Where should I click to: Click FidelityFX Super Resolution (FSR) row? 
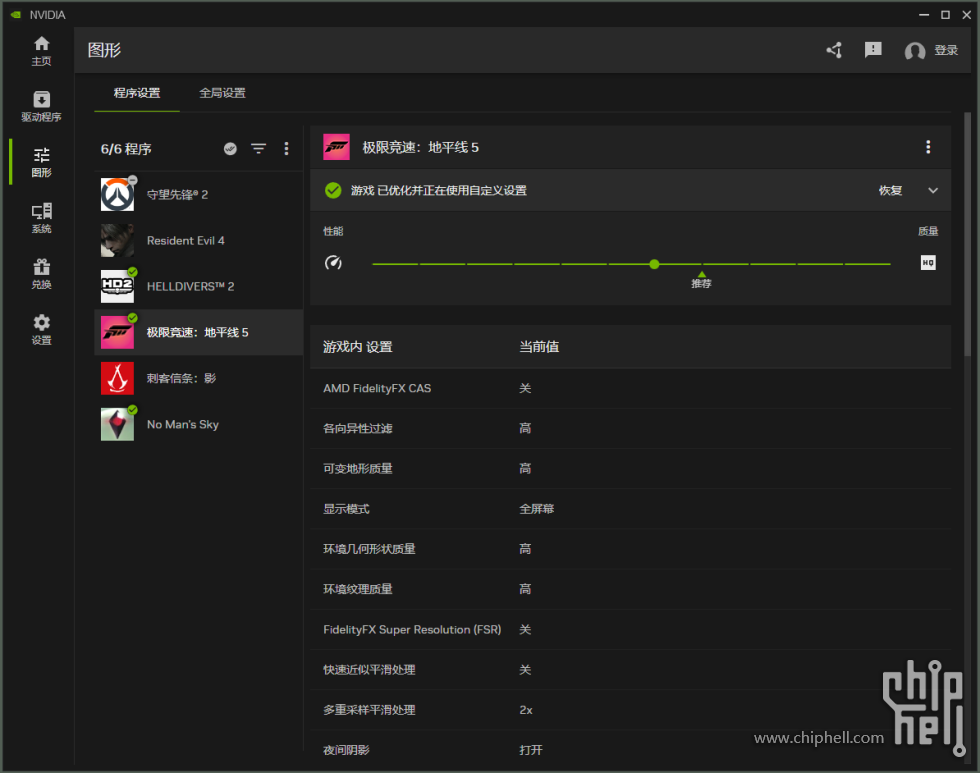pyautogui.click(x=630, y=629)
